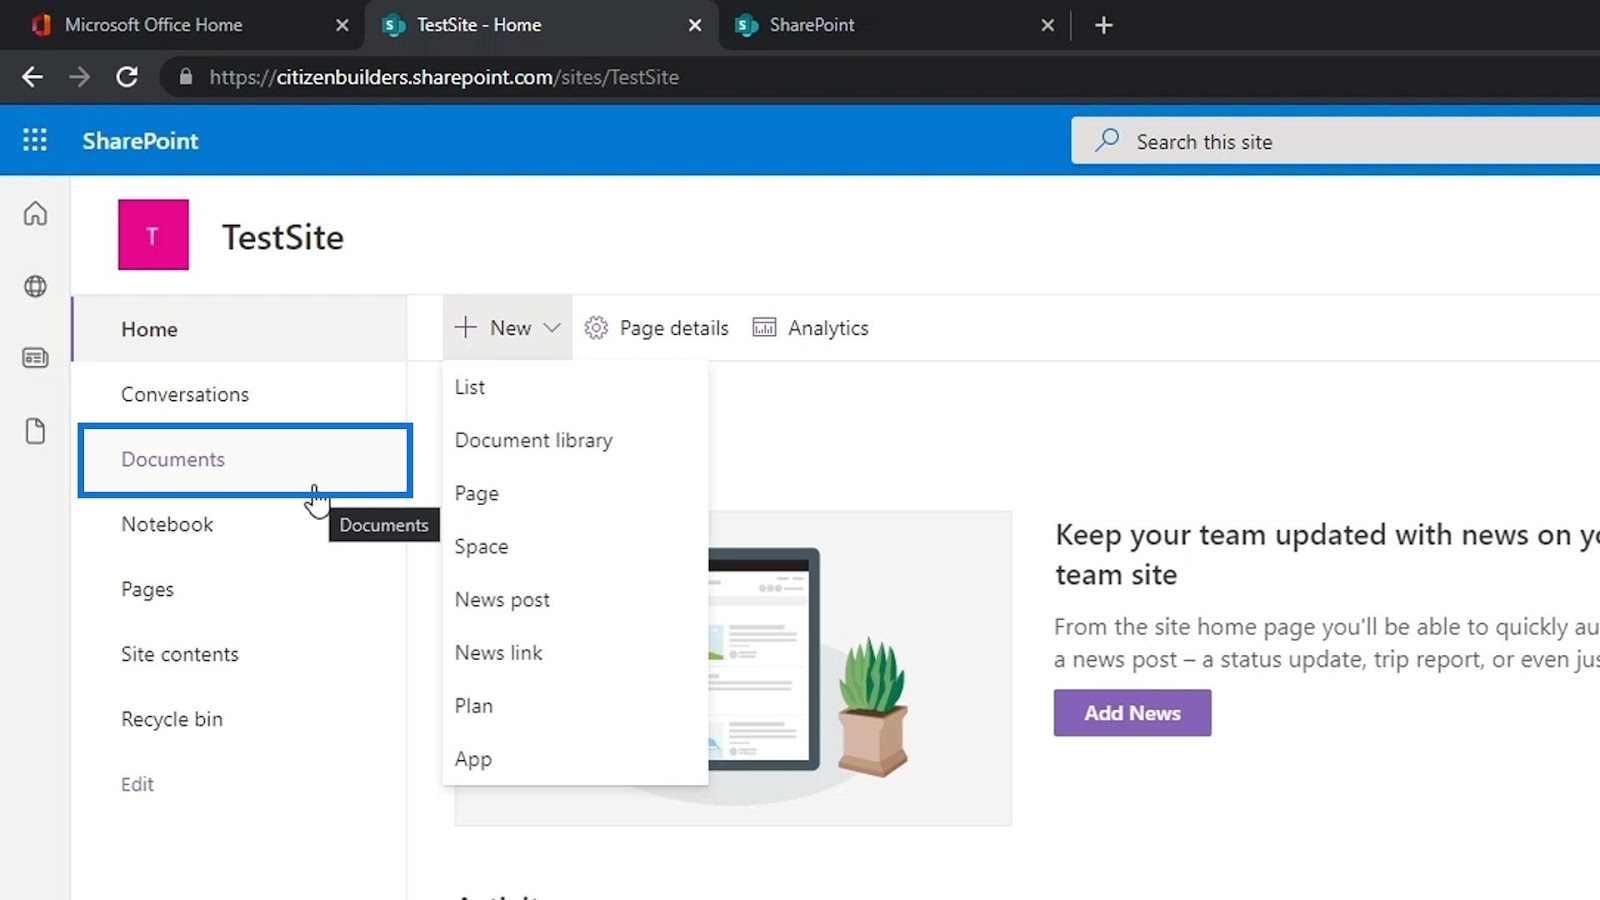Select the TestSite - Home tab
Image resolution: width=1600 pixels, height=900 pixels.
[x=541, y=25]
